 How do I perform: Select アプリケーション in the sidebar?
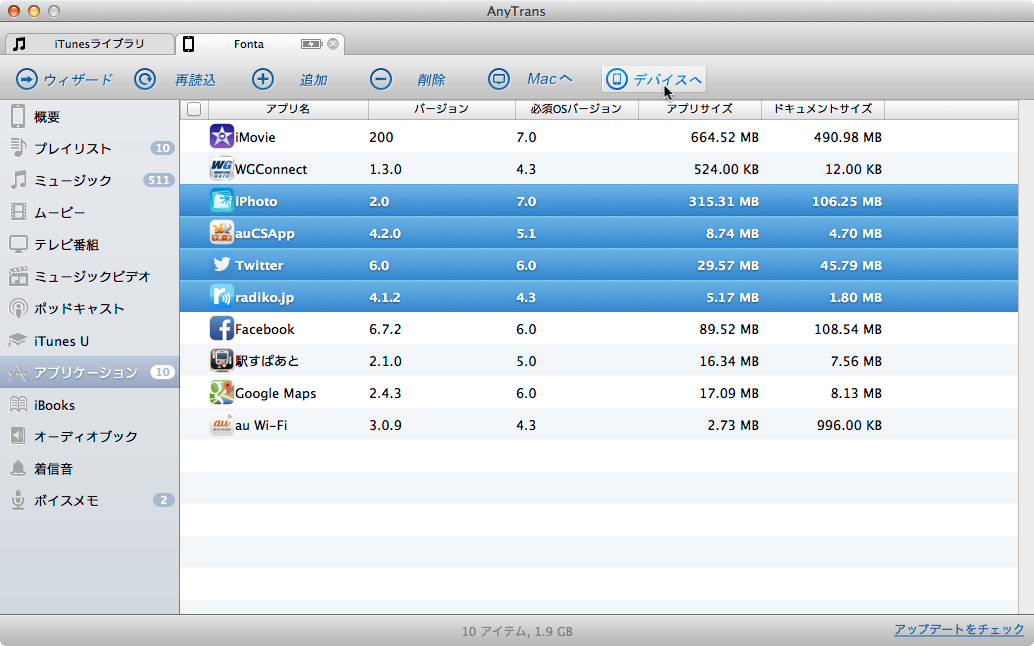[x=90, y=372]
